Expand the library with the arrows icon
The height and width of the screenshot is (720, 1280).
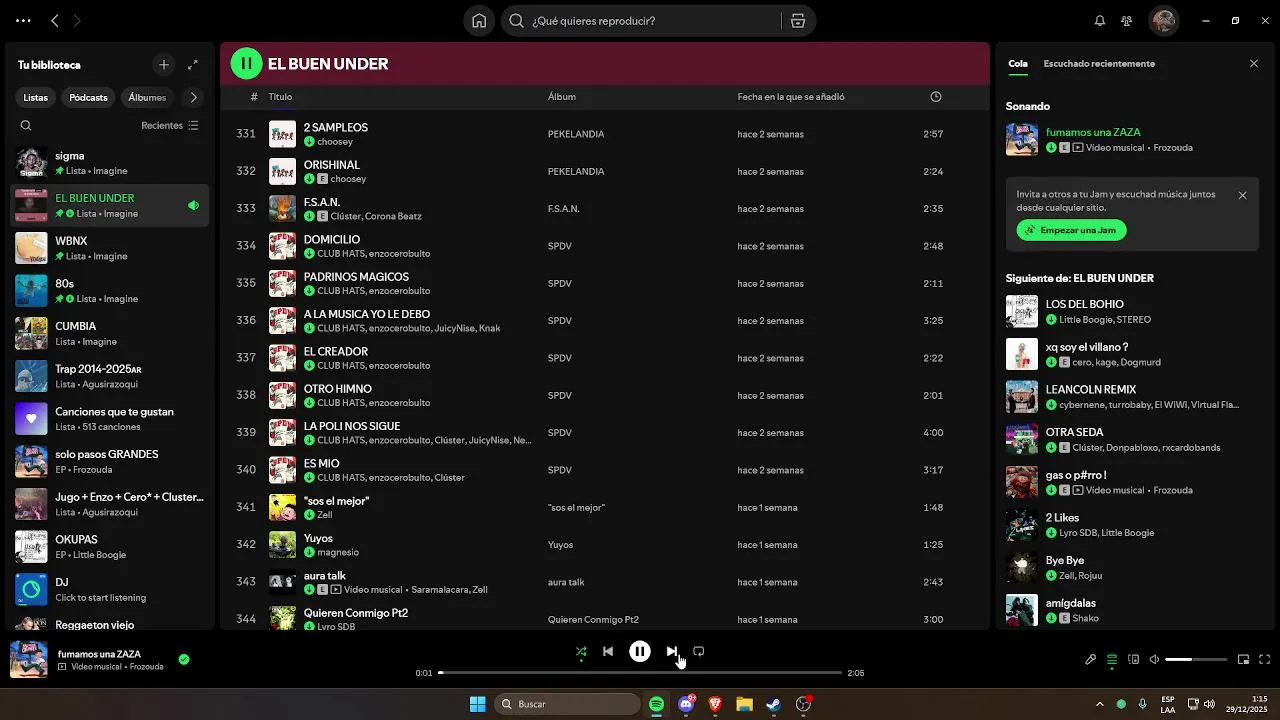(x=193, y=65)
